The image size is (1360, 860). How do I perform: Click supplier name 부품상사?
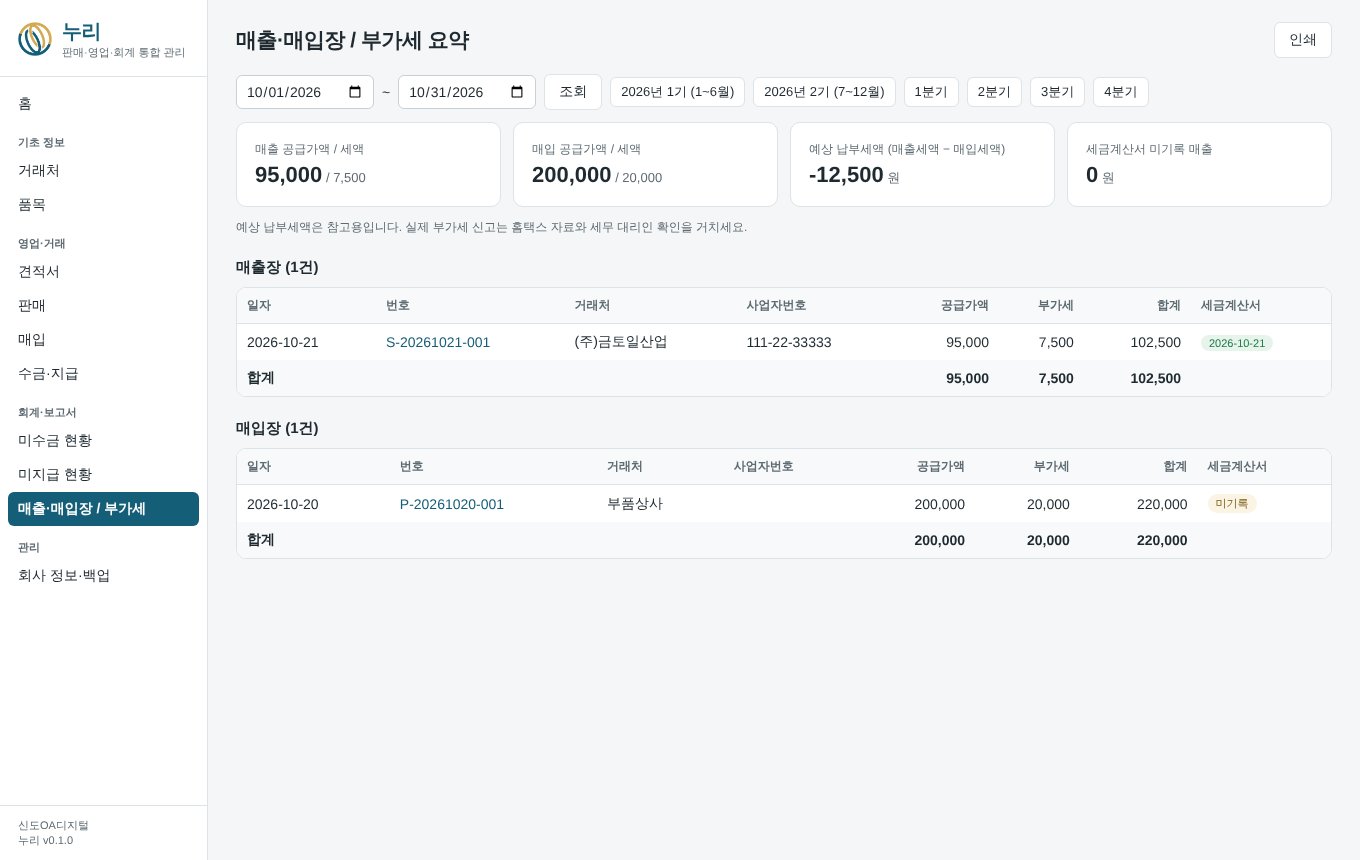(x=635, y=504)
